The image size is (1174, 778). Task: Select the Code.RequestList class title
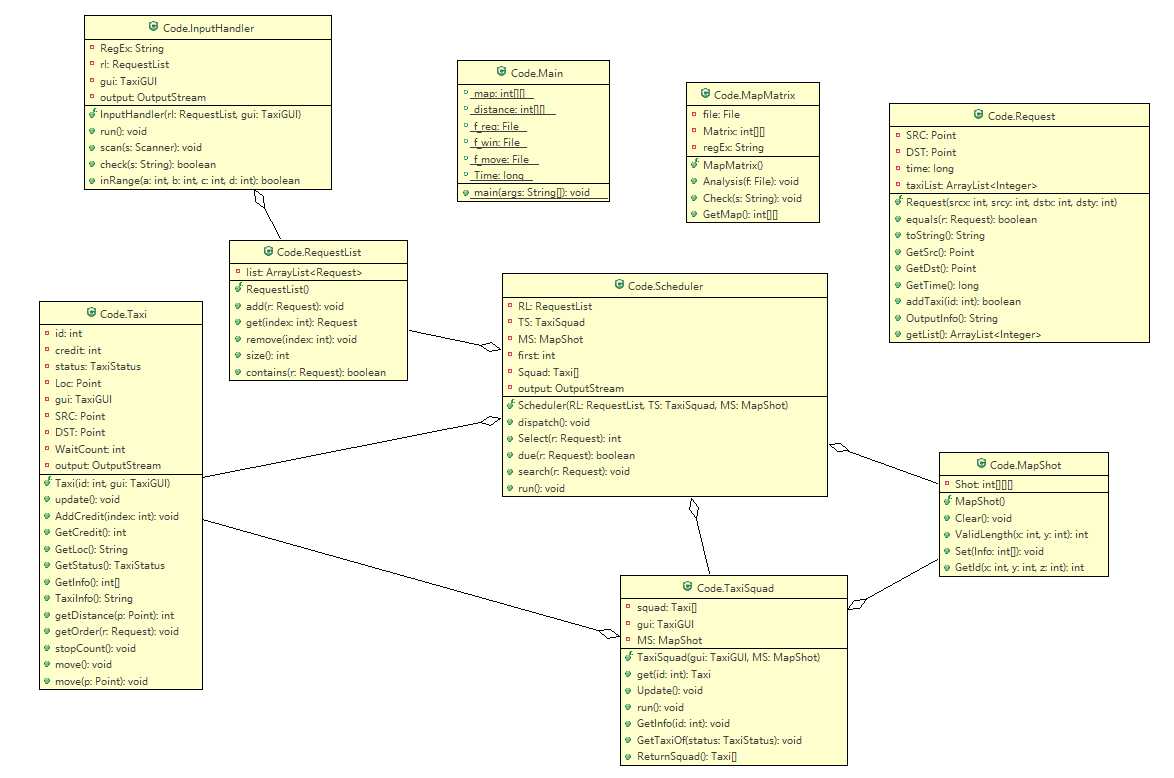click(318, 252)
